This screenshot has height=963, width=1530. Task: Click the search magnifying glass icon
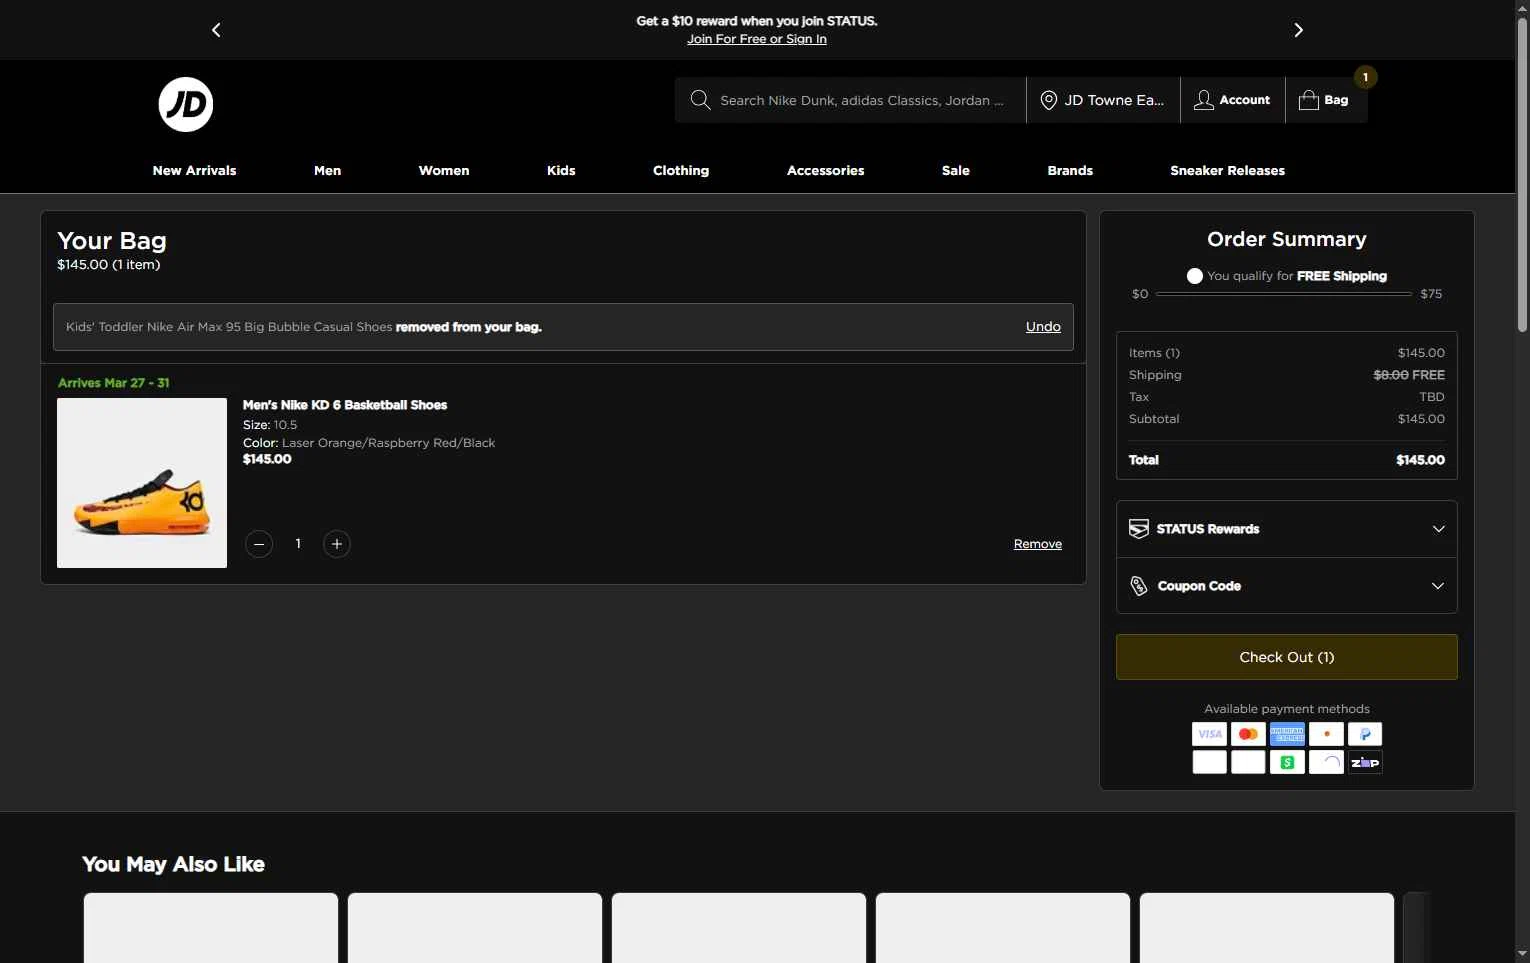tap(700, 100)
